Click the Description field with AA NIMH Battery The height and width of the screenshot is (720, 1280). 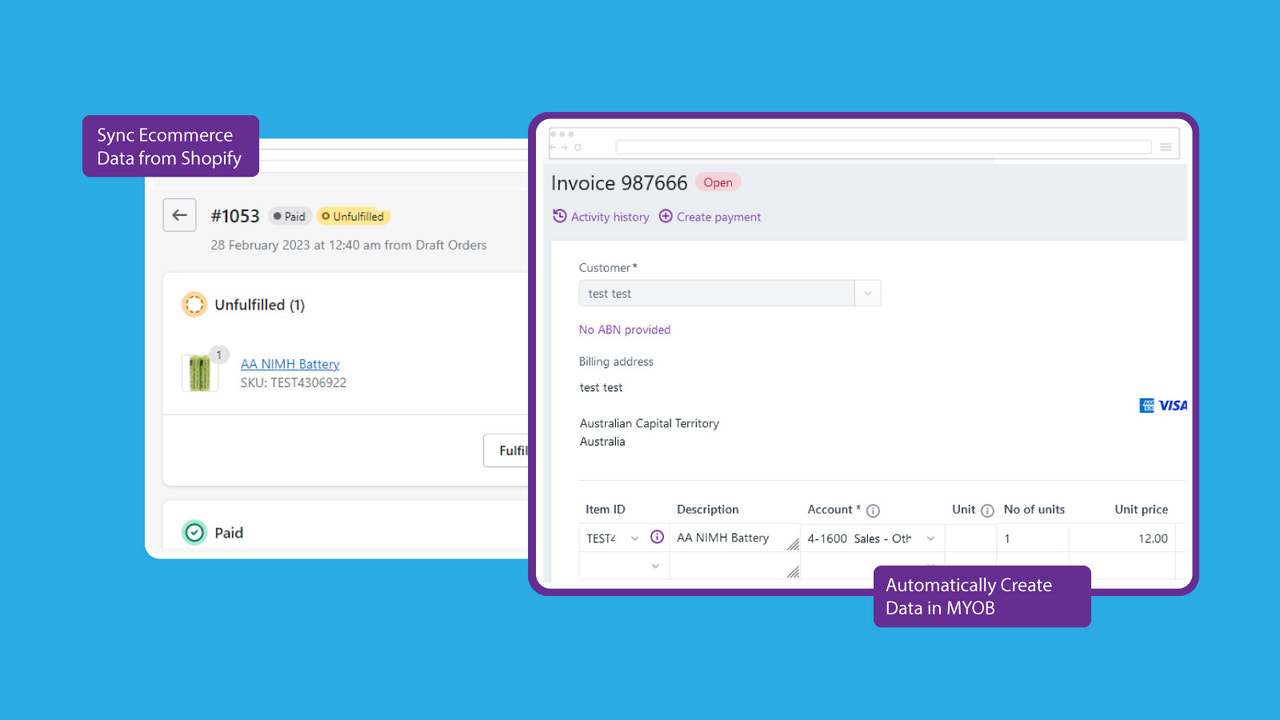pos(735,538)
